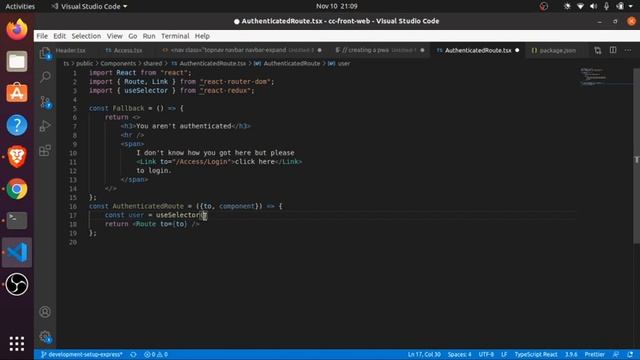Open Source Control view in activity bar
This screenshot has height=360, width=640.
pos(45,102)
